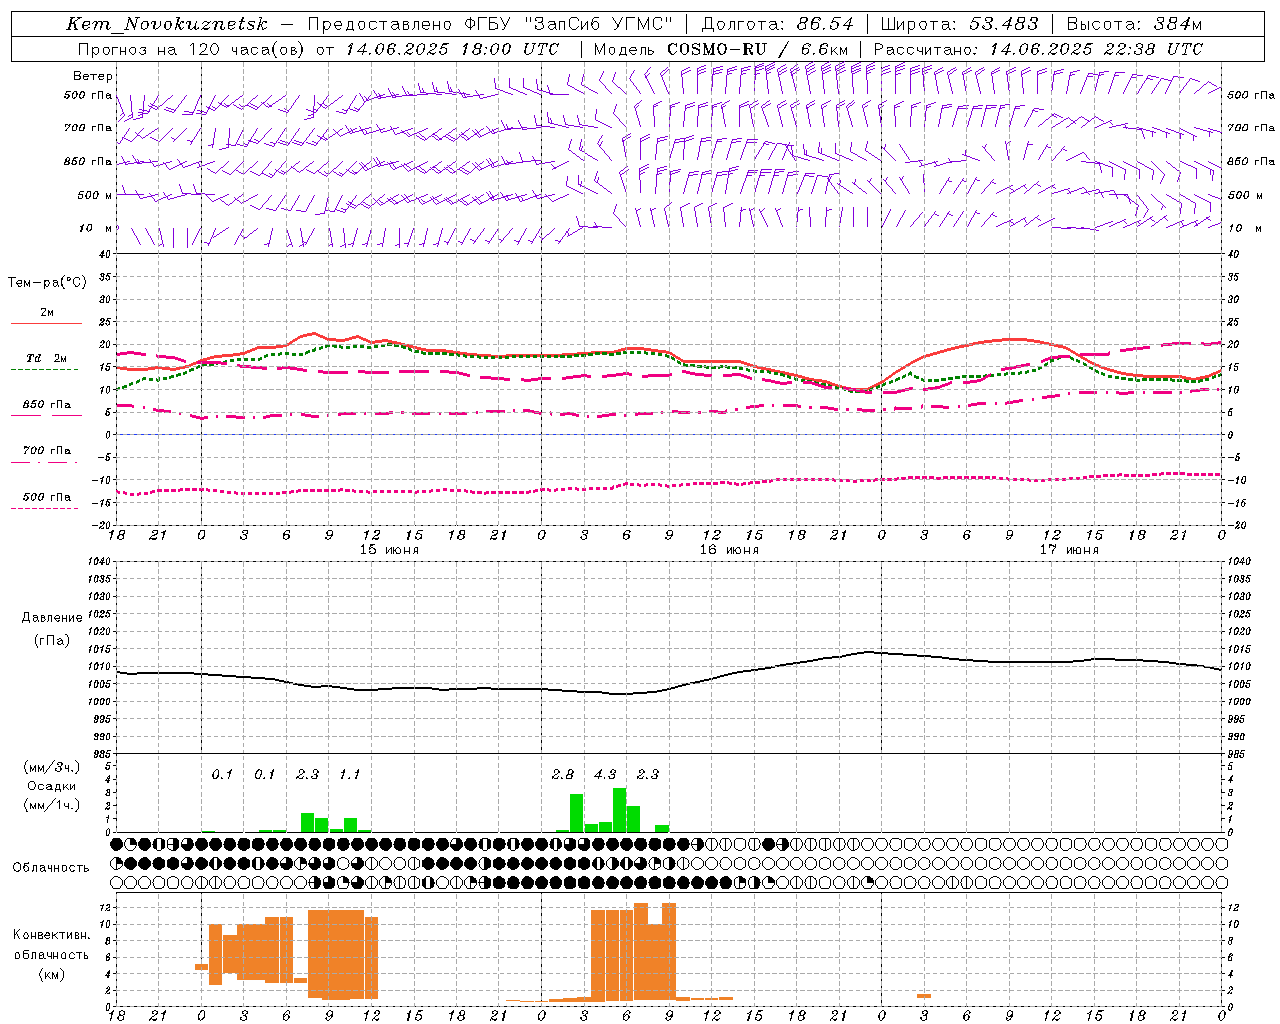Click the 'Рассчитано: 14.06.2025 22:38 UTC' text
Viewport: 1280px width, 1024px height.
click(1038, 49)
